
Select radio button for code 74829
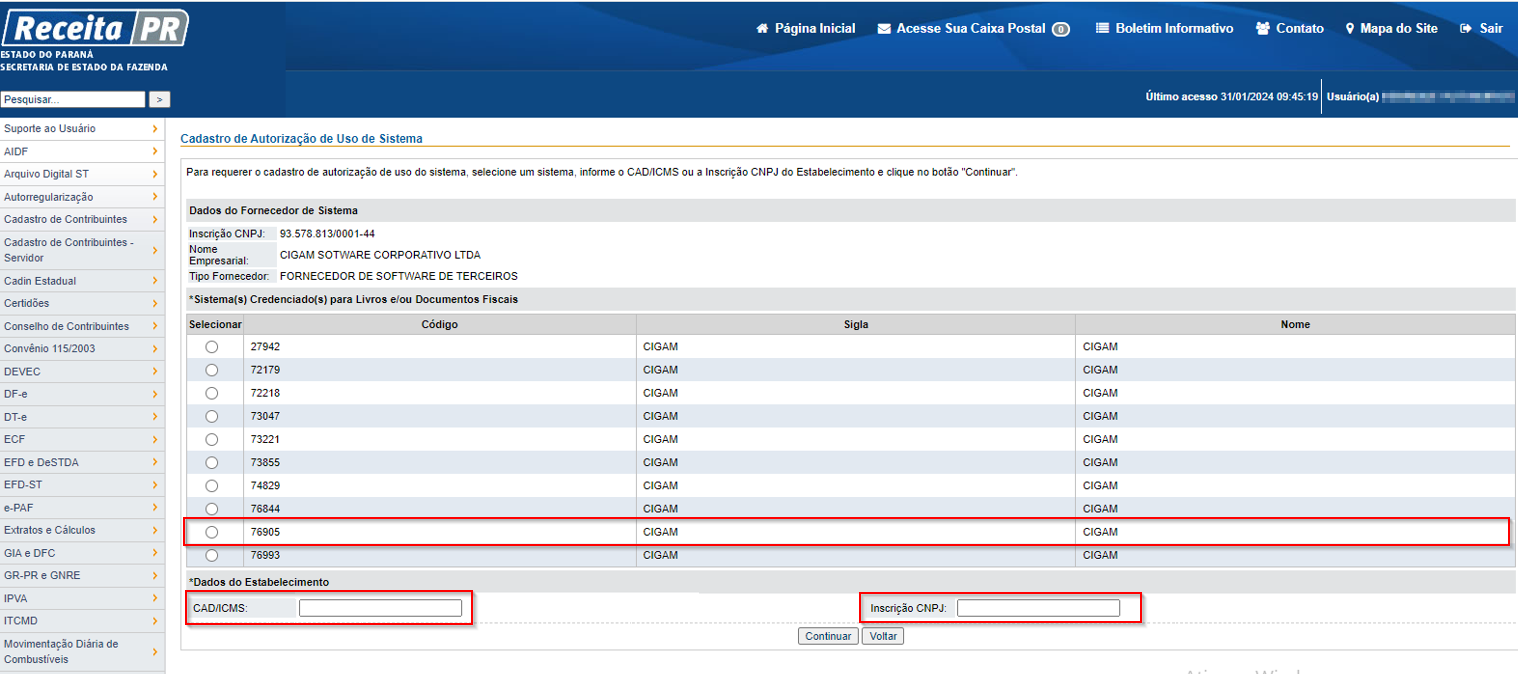(212, 485)
